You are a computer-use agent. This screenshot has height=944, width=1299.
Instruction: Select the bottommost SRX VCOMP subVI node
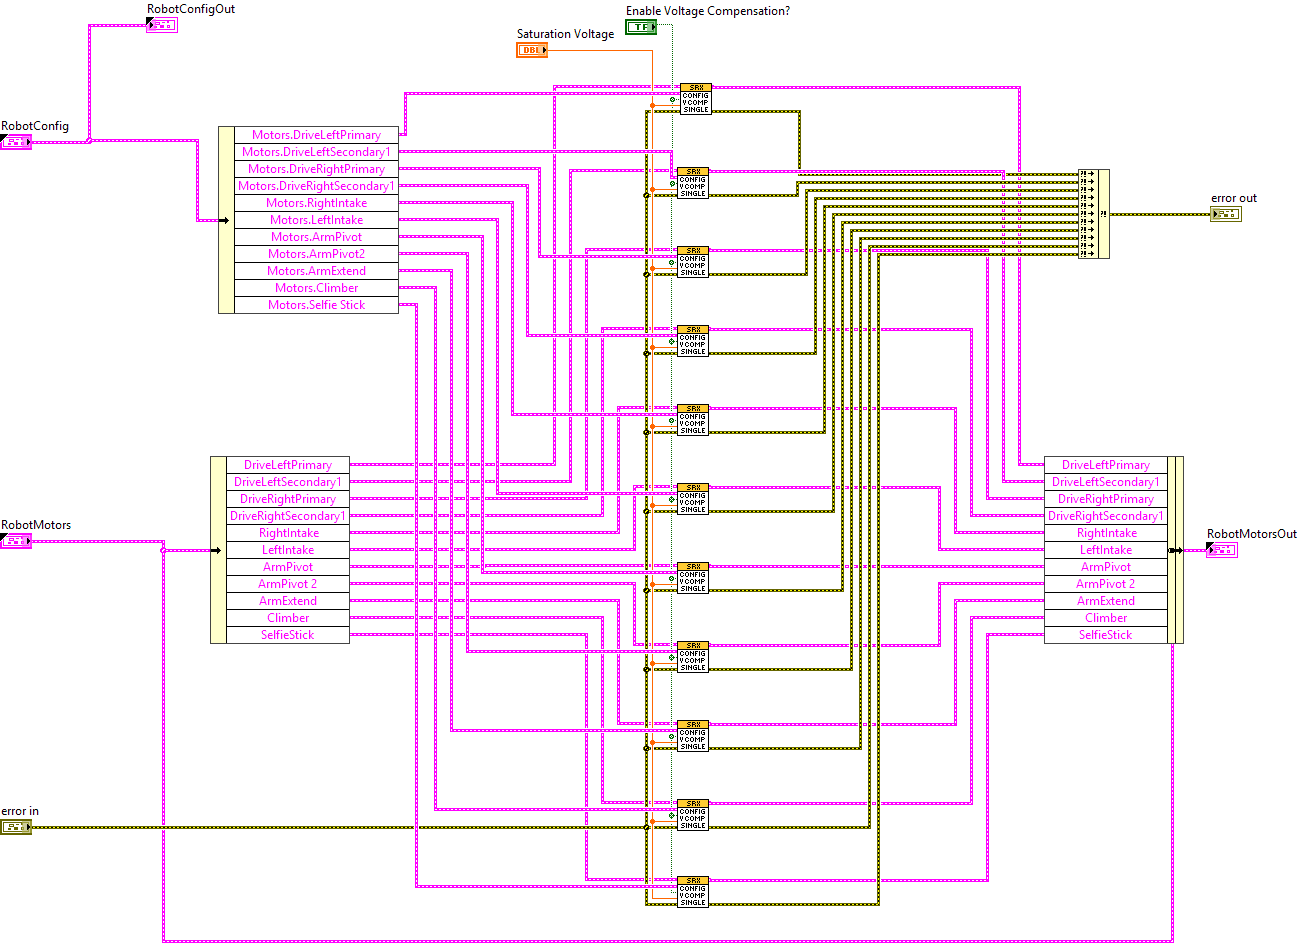click(694, 892)
